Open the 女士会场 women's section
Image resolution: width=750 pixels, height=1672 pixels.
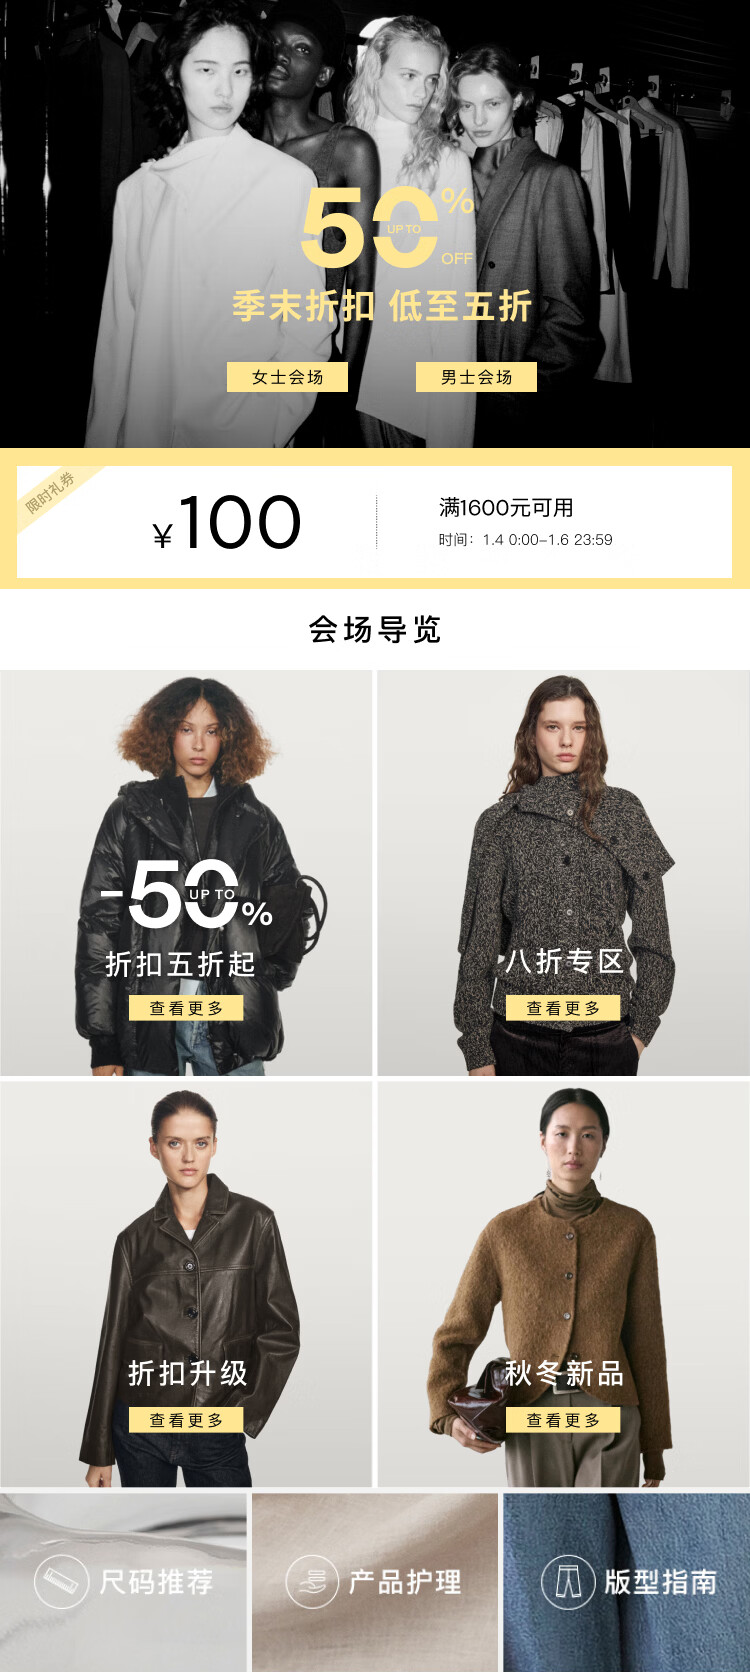[x=287, y=377]
